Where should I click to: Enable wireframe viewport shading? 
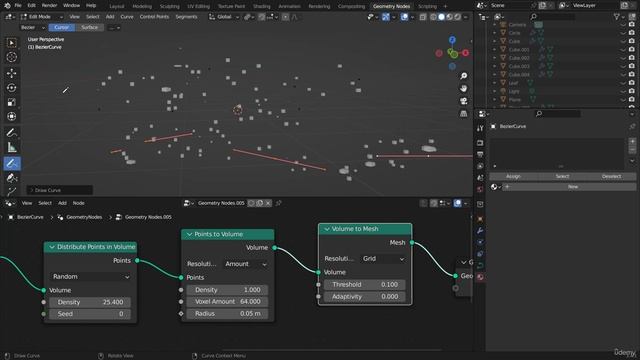pos(433,17)
